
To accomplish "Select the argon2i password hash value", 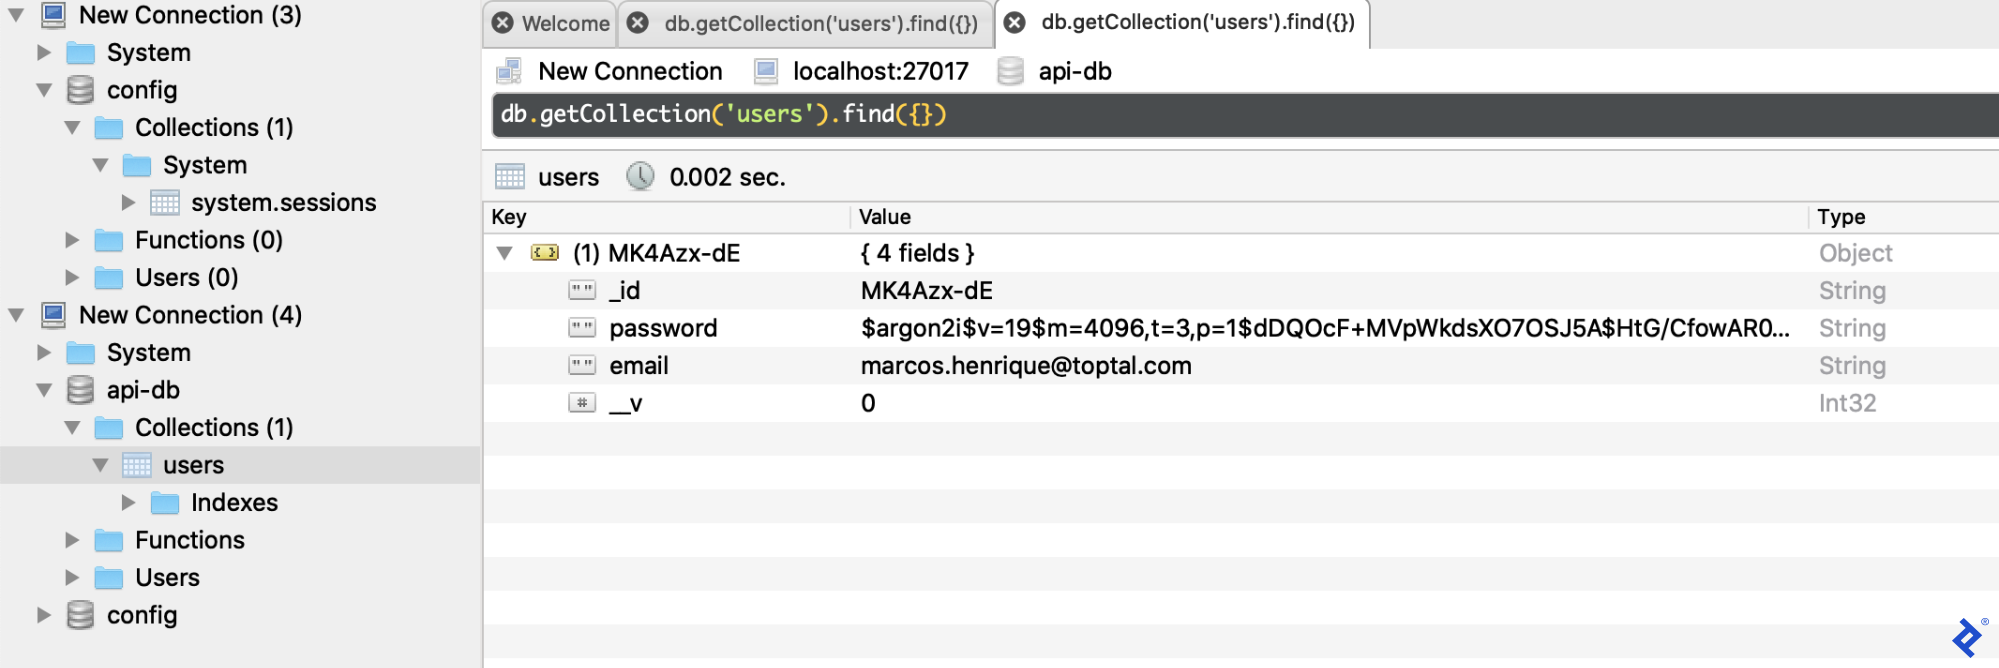I will coord(1325,328).
